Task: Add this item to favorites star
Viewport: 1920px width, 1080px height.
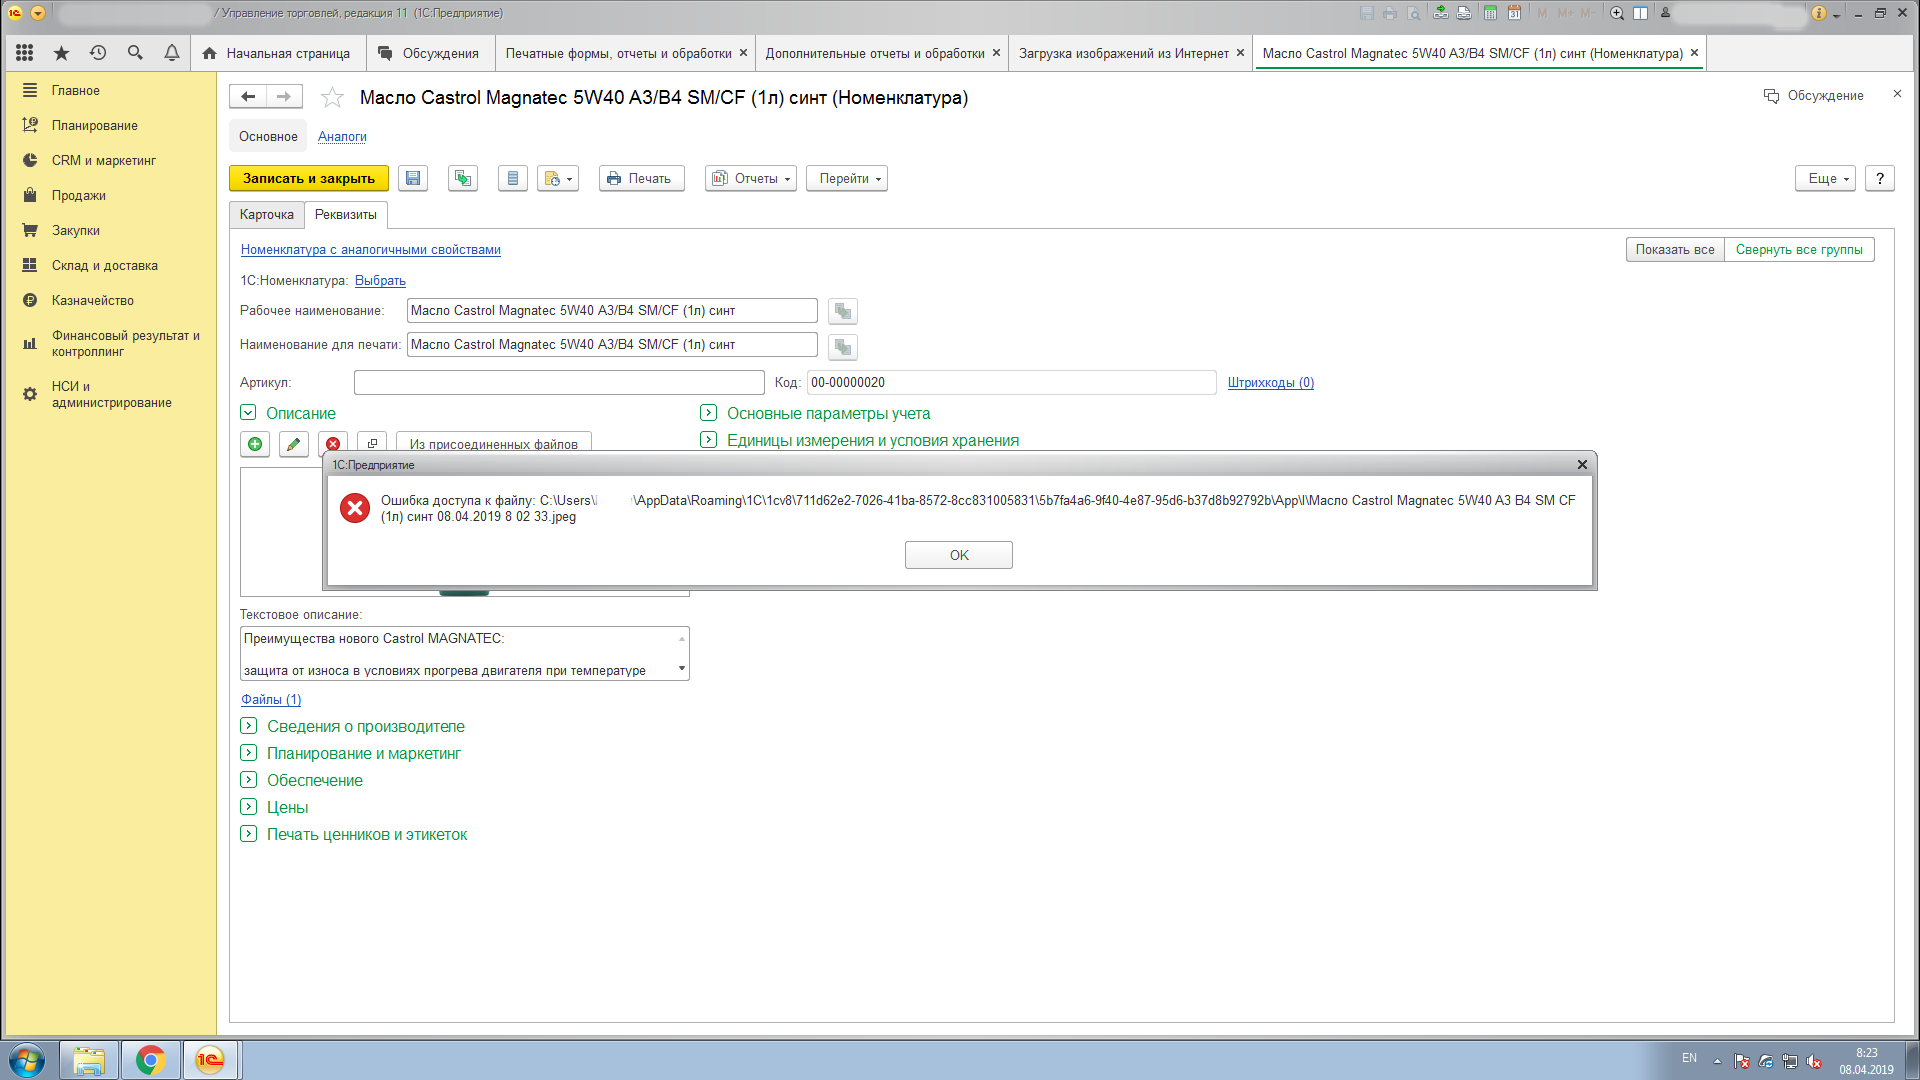Action: coord(332,97)
